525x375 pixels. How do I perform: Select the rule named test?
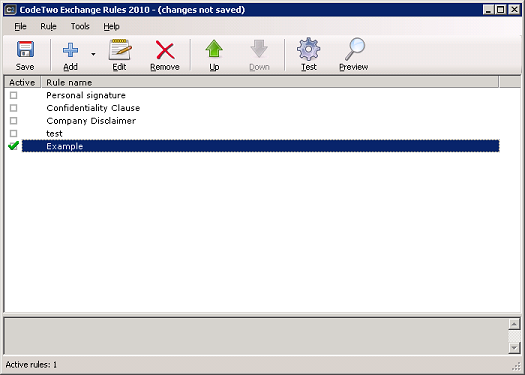[54, 134]
